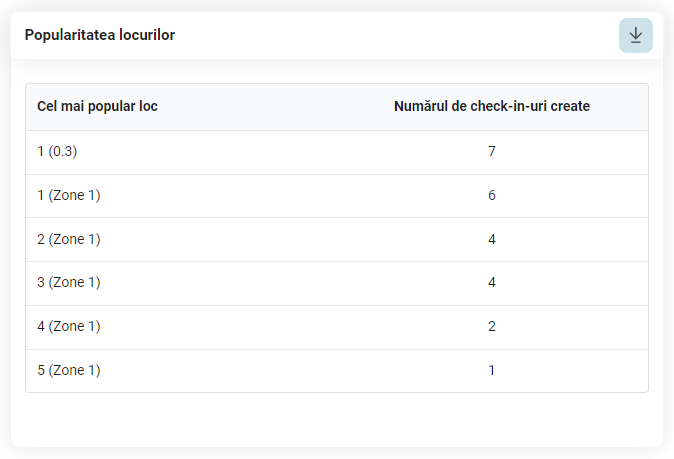Click the download icon button

pyautogui.click(x=635, y=35)
